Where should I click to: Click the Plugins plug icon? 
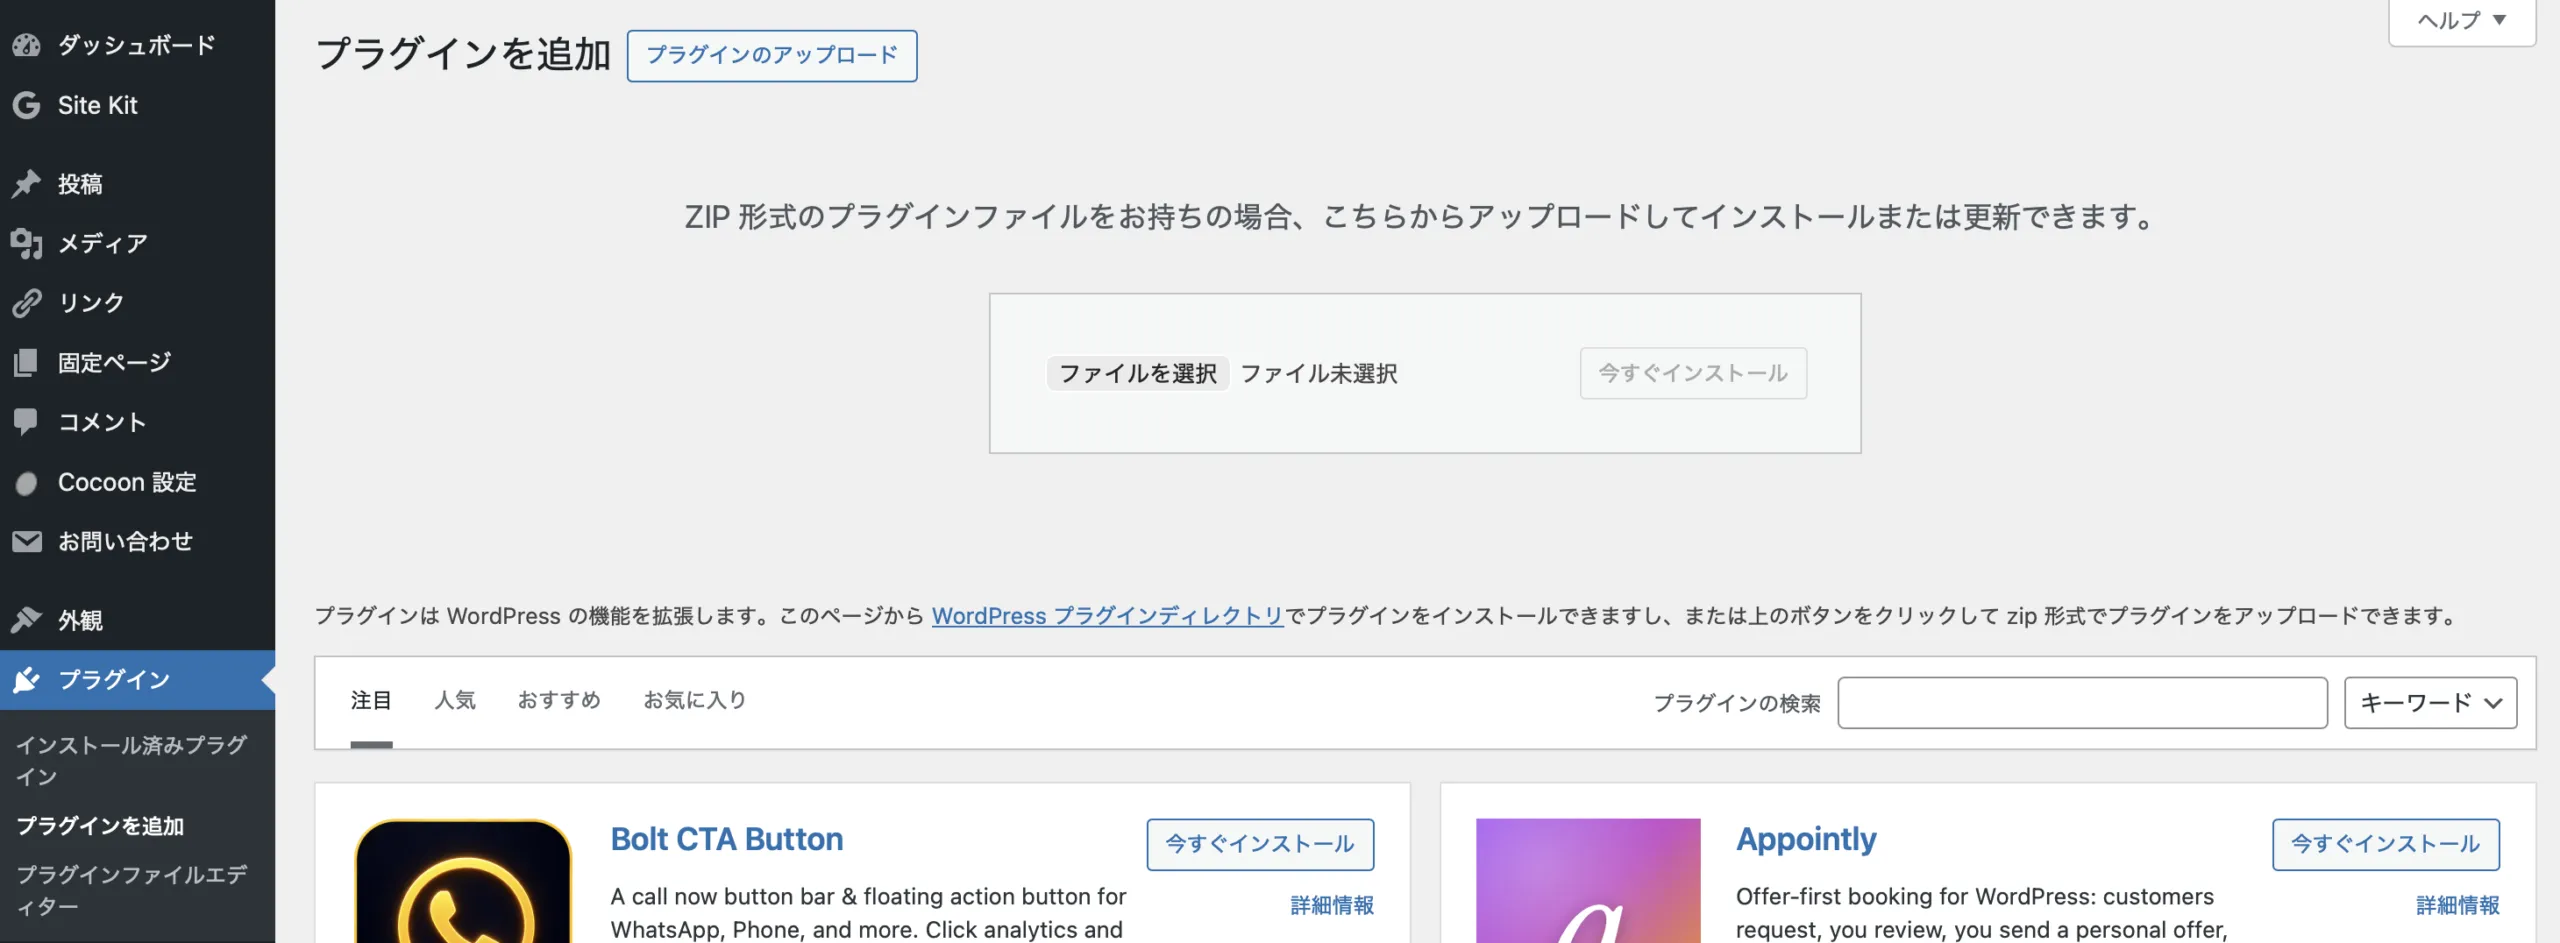point(26,680)
